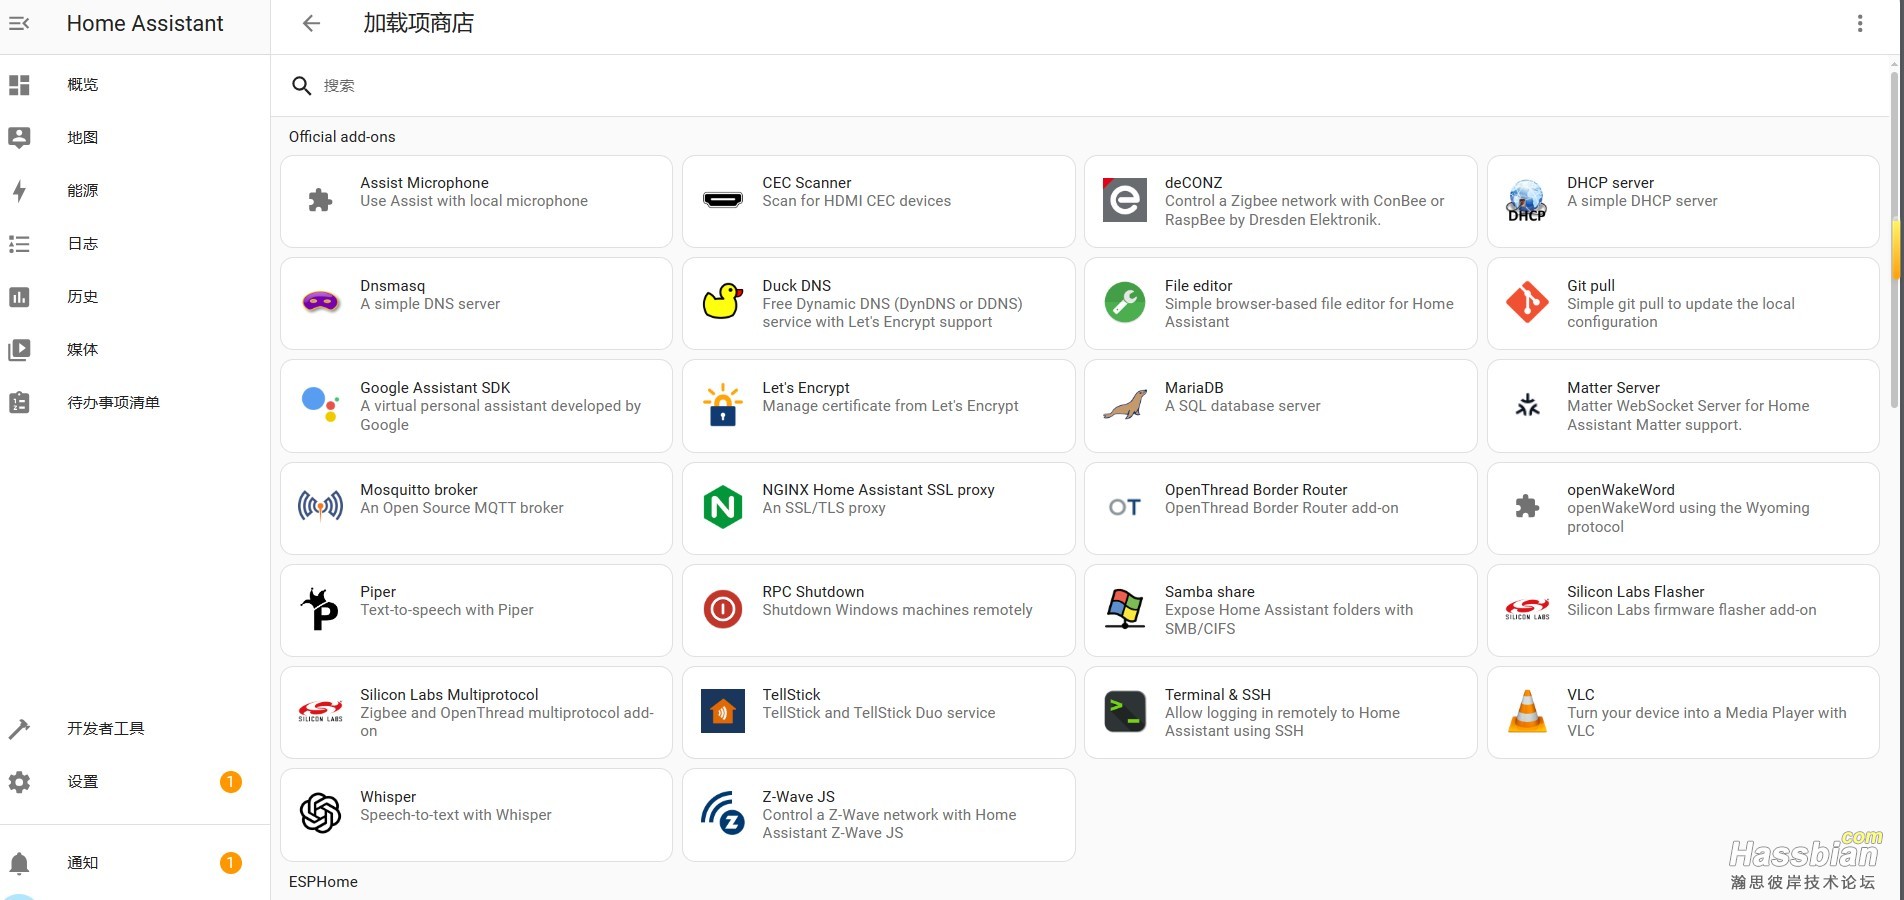Click 'Speech-to-text with Whisper' description
1904x900 pixels.
pyautogui.click(x=456, y=815)
